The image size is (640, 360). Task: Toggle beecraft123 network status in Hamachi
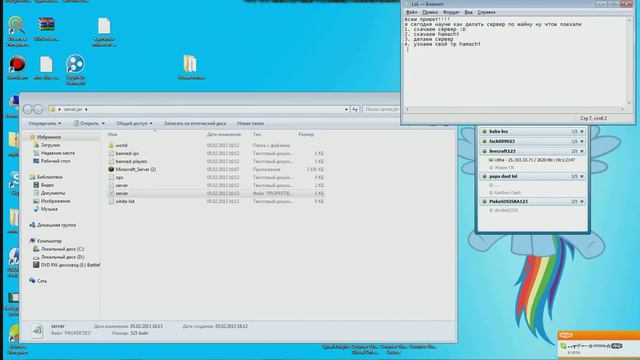[x=484, y=151]
